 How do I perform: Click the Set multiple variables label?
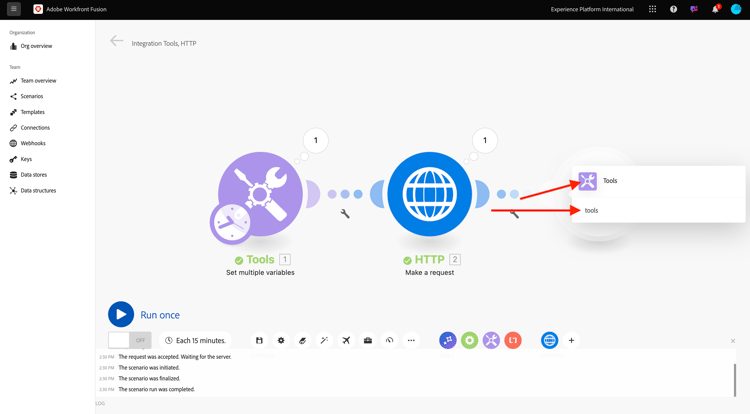coord(260,272)
